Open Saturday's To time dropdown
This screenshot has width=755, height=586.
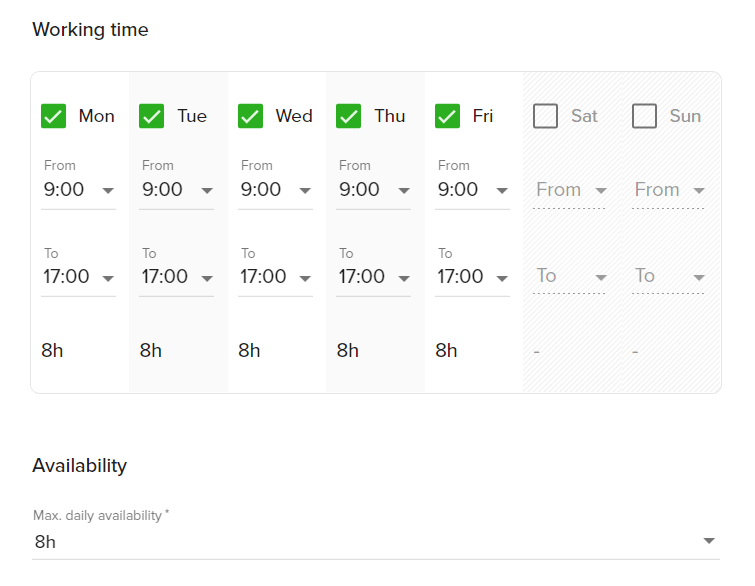(x=571, y=276)
